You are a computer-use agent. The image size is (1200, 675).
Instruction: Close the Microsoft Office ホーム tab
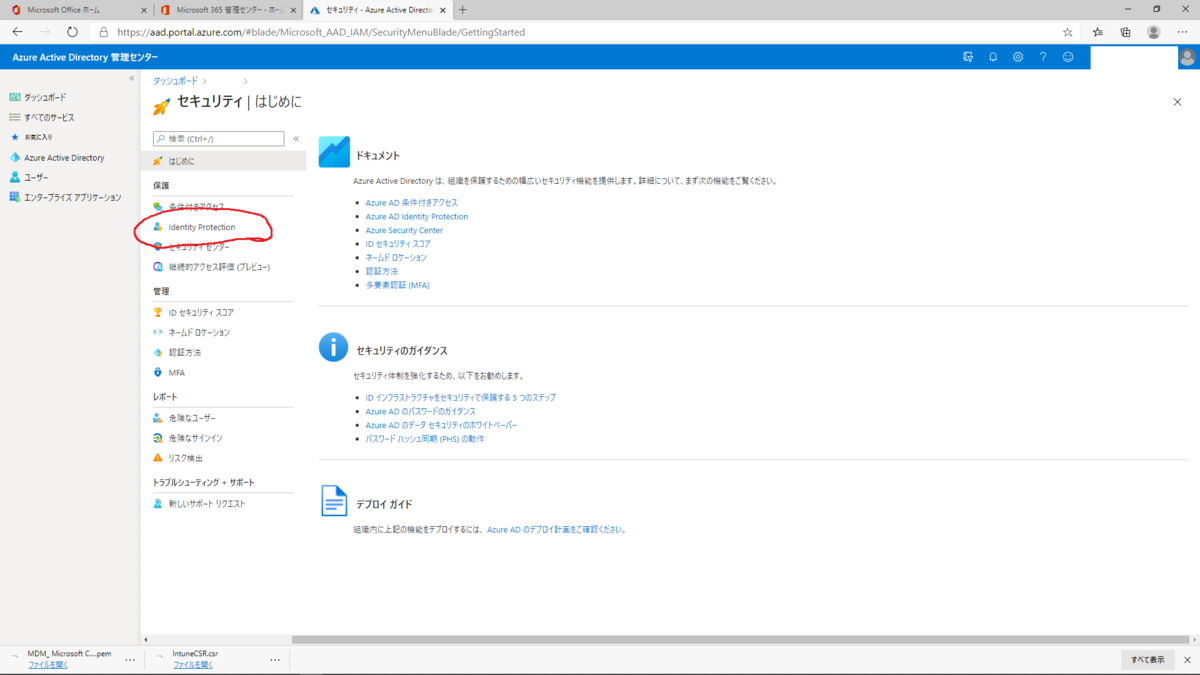[144, 10]
